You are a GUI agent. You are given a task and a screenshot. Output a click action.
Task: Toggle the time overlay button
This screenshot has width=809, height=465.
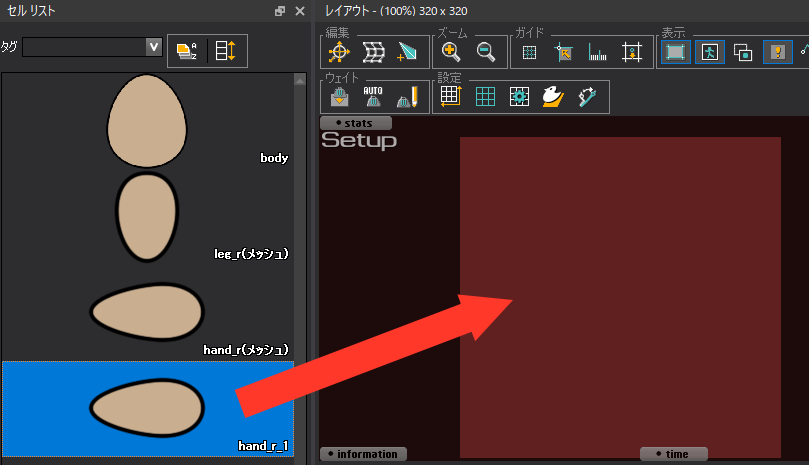click(674, 454)
